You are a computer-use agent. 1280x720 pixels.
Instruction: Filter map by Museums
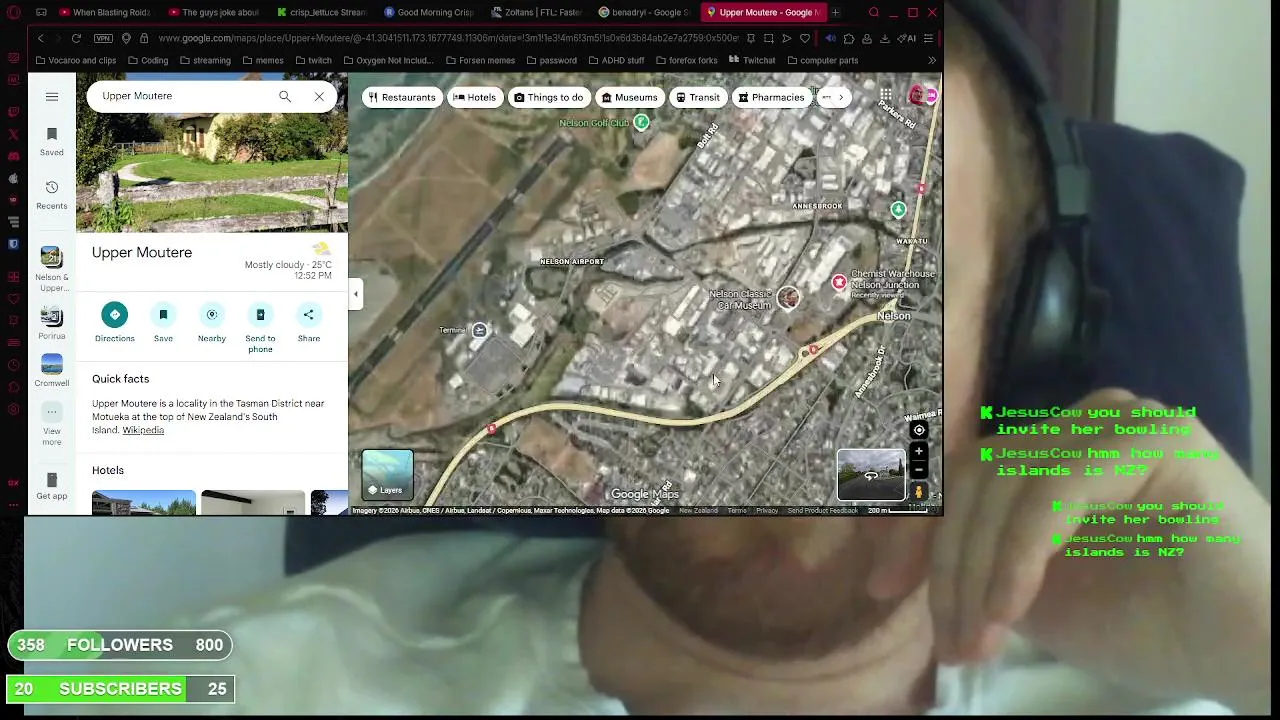coord(629,97)
